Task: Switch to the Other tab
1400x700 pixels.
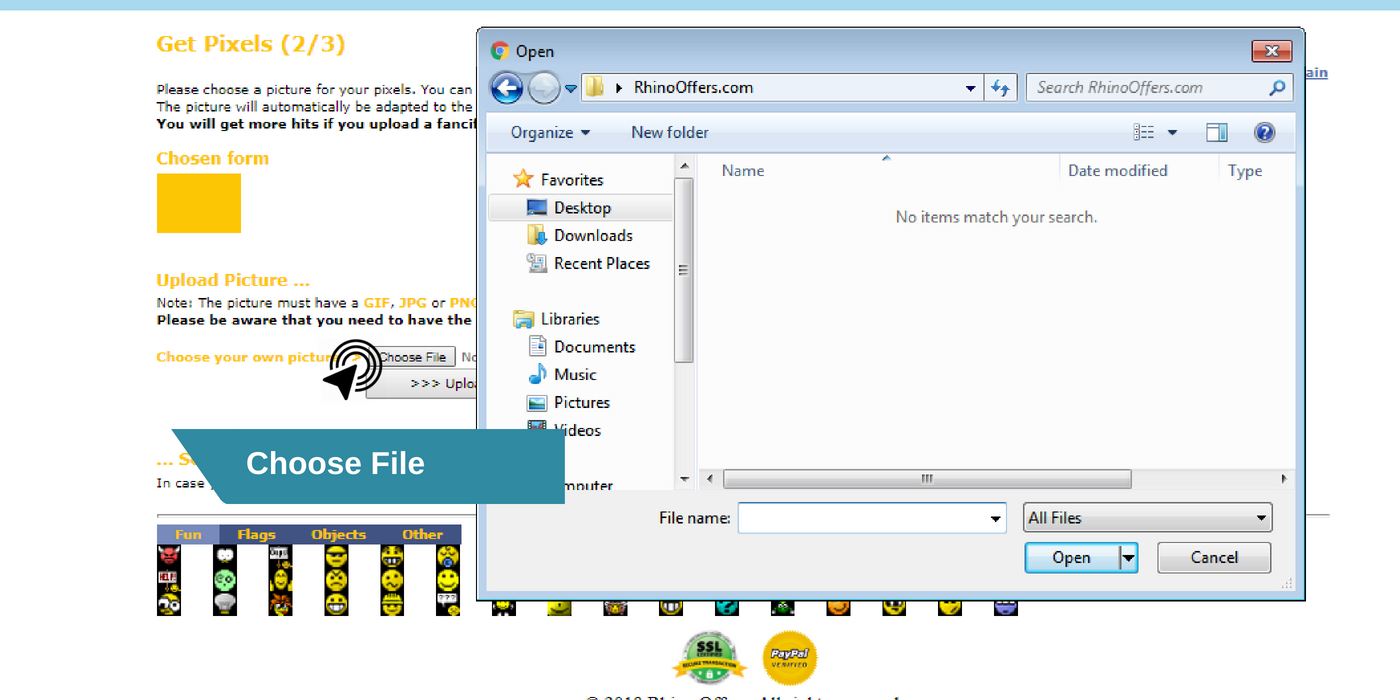Action: click(422, 535)
